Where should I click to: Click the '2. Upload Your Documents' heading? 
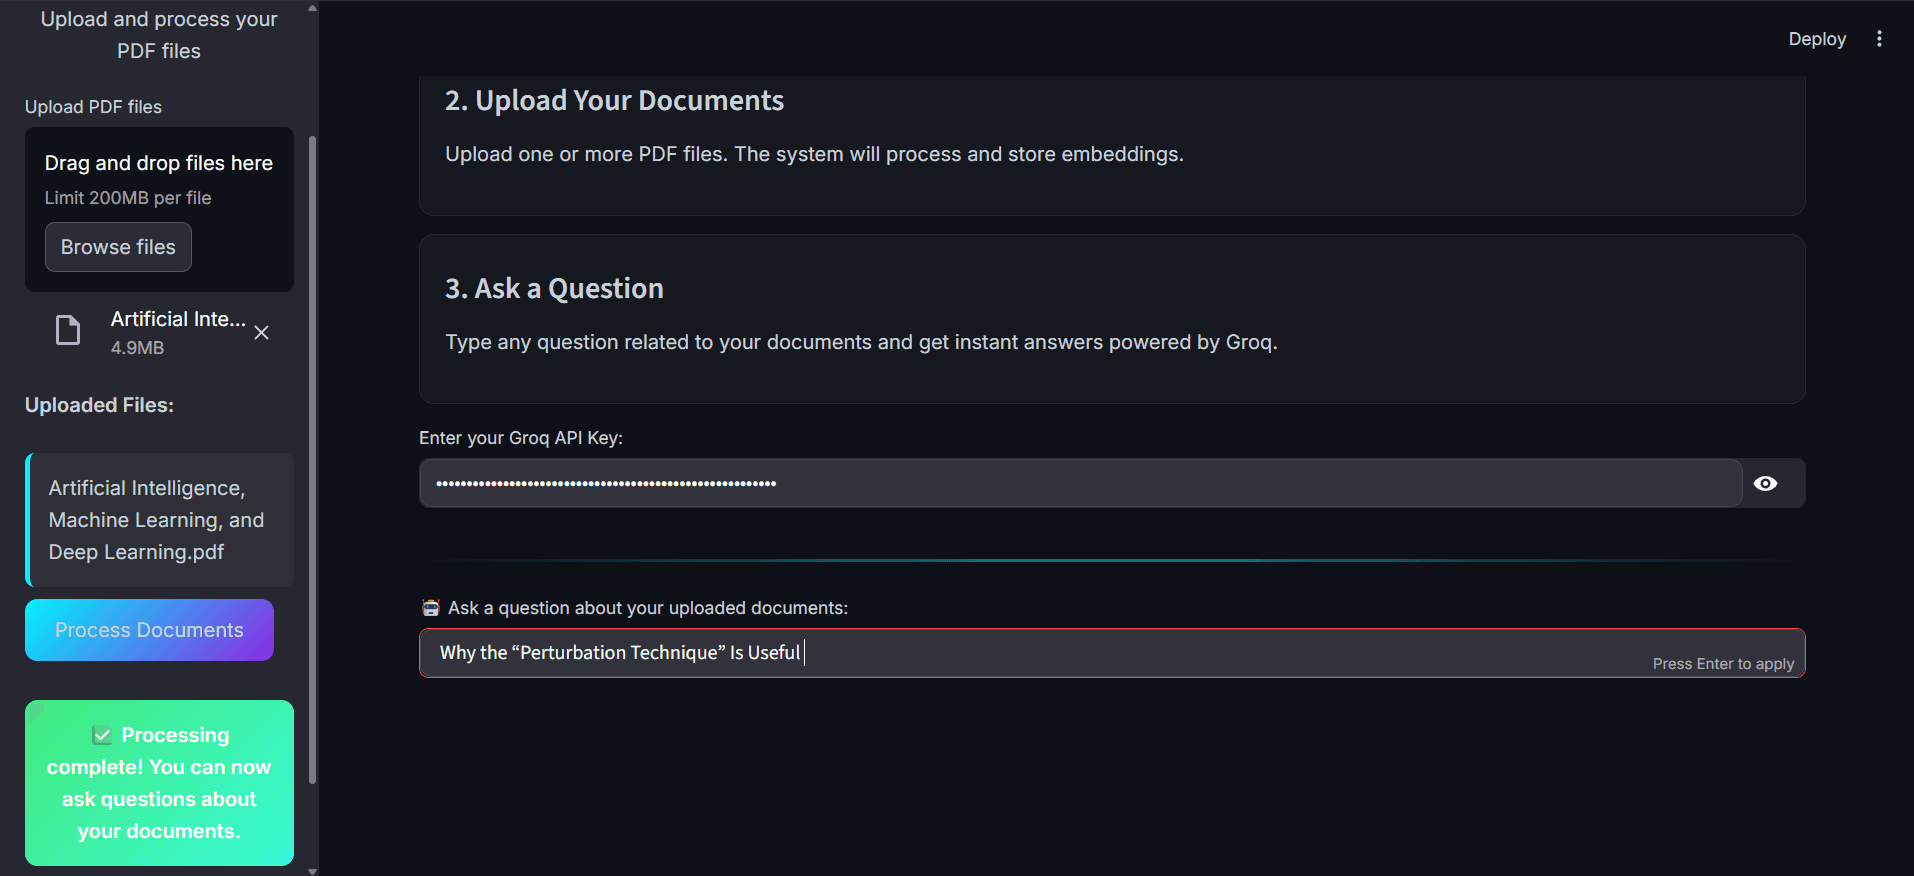click(614, 101)
